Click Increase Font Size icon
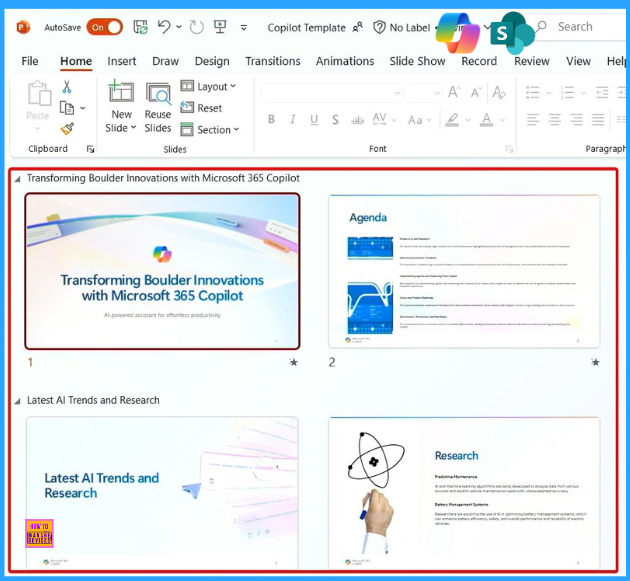The image size is (630, 581). coord(454,92)
